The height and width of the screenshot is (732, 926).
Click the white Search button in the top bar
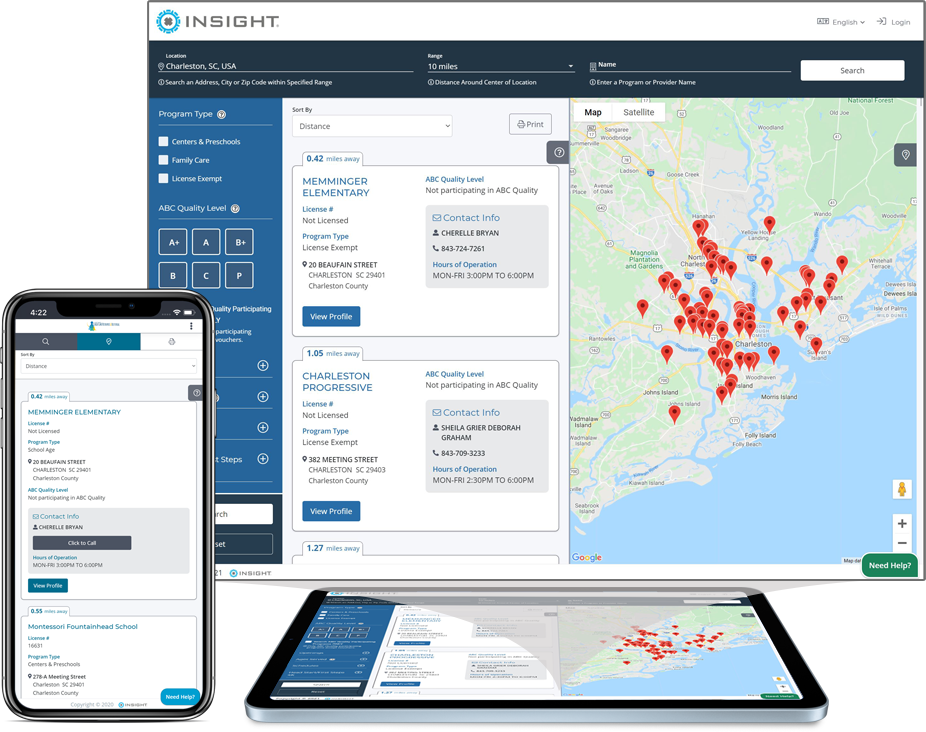tap(852, 70)
